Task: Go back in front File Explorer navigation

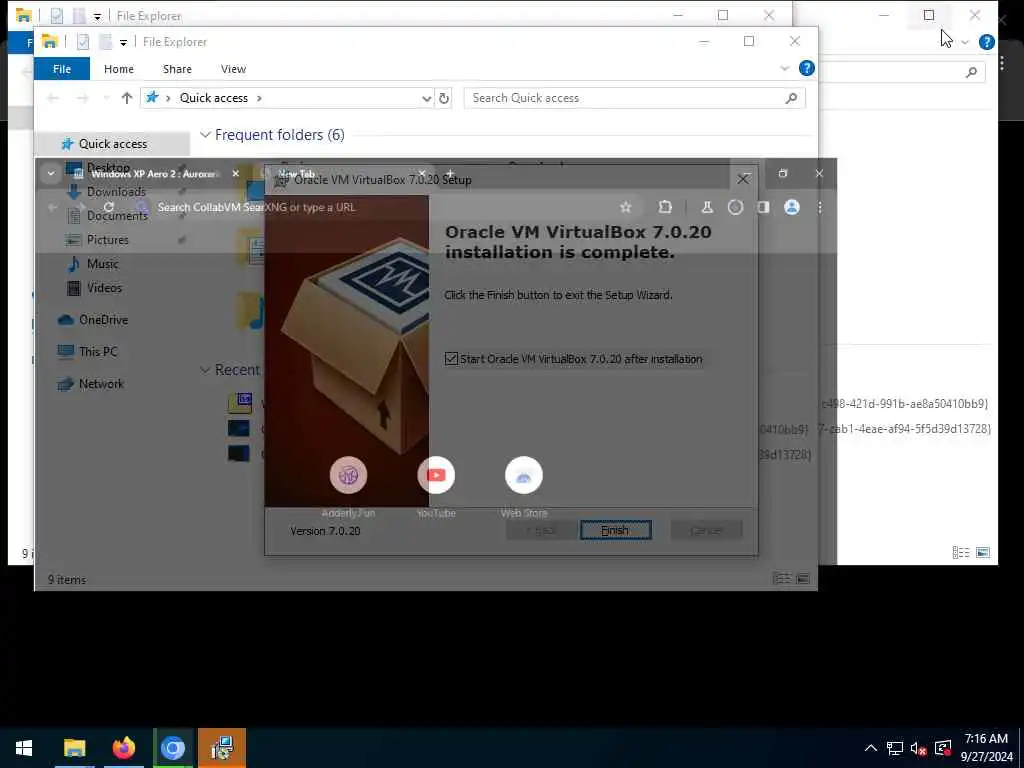Action: click(x=53, y=98)
